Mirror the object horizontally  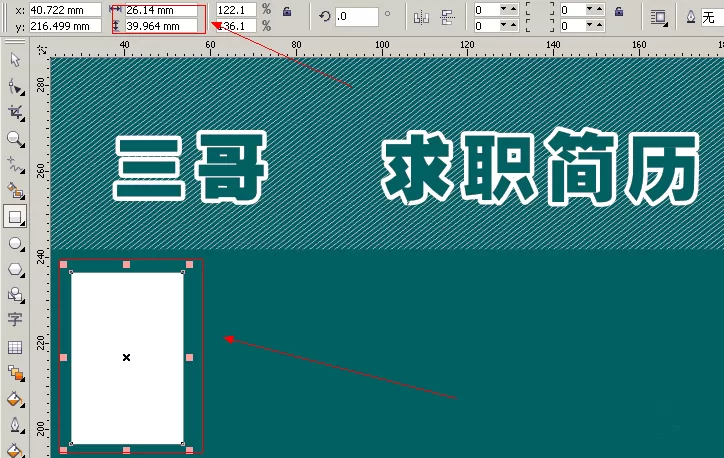tap(421, 18)
